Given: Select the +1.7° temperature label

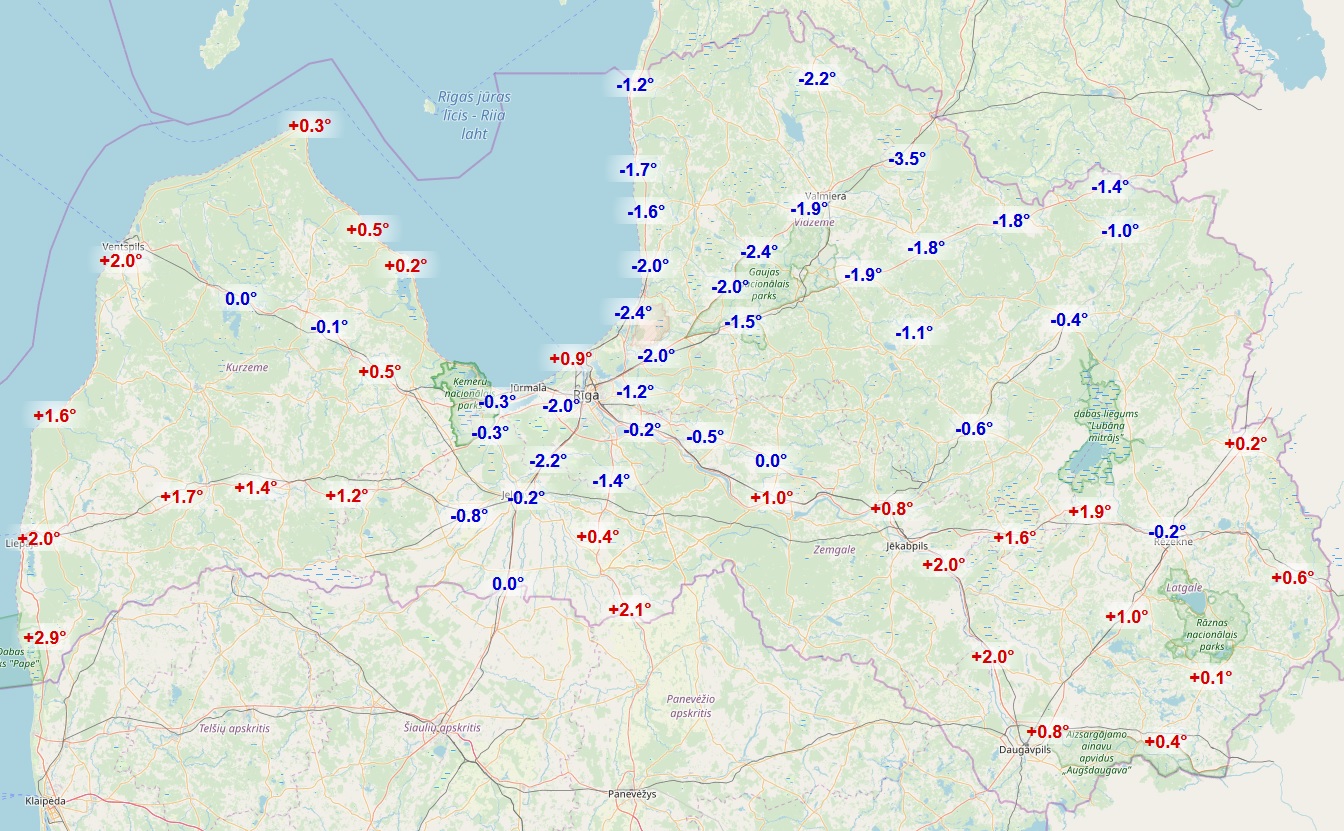Looking at the screenshot, I should click(181, 496).
